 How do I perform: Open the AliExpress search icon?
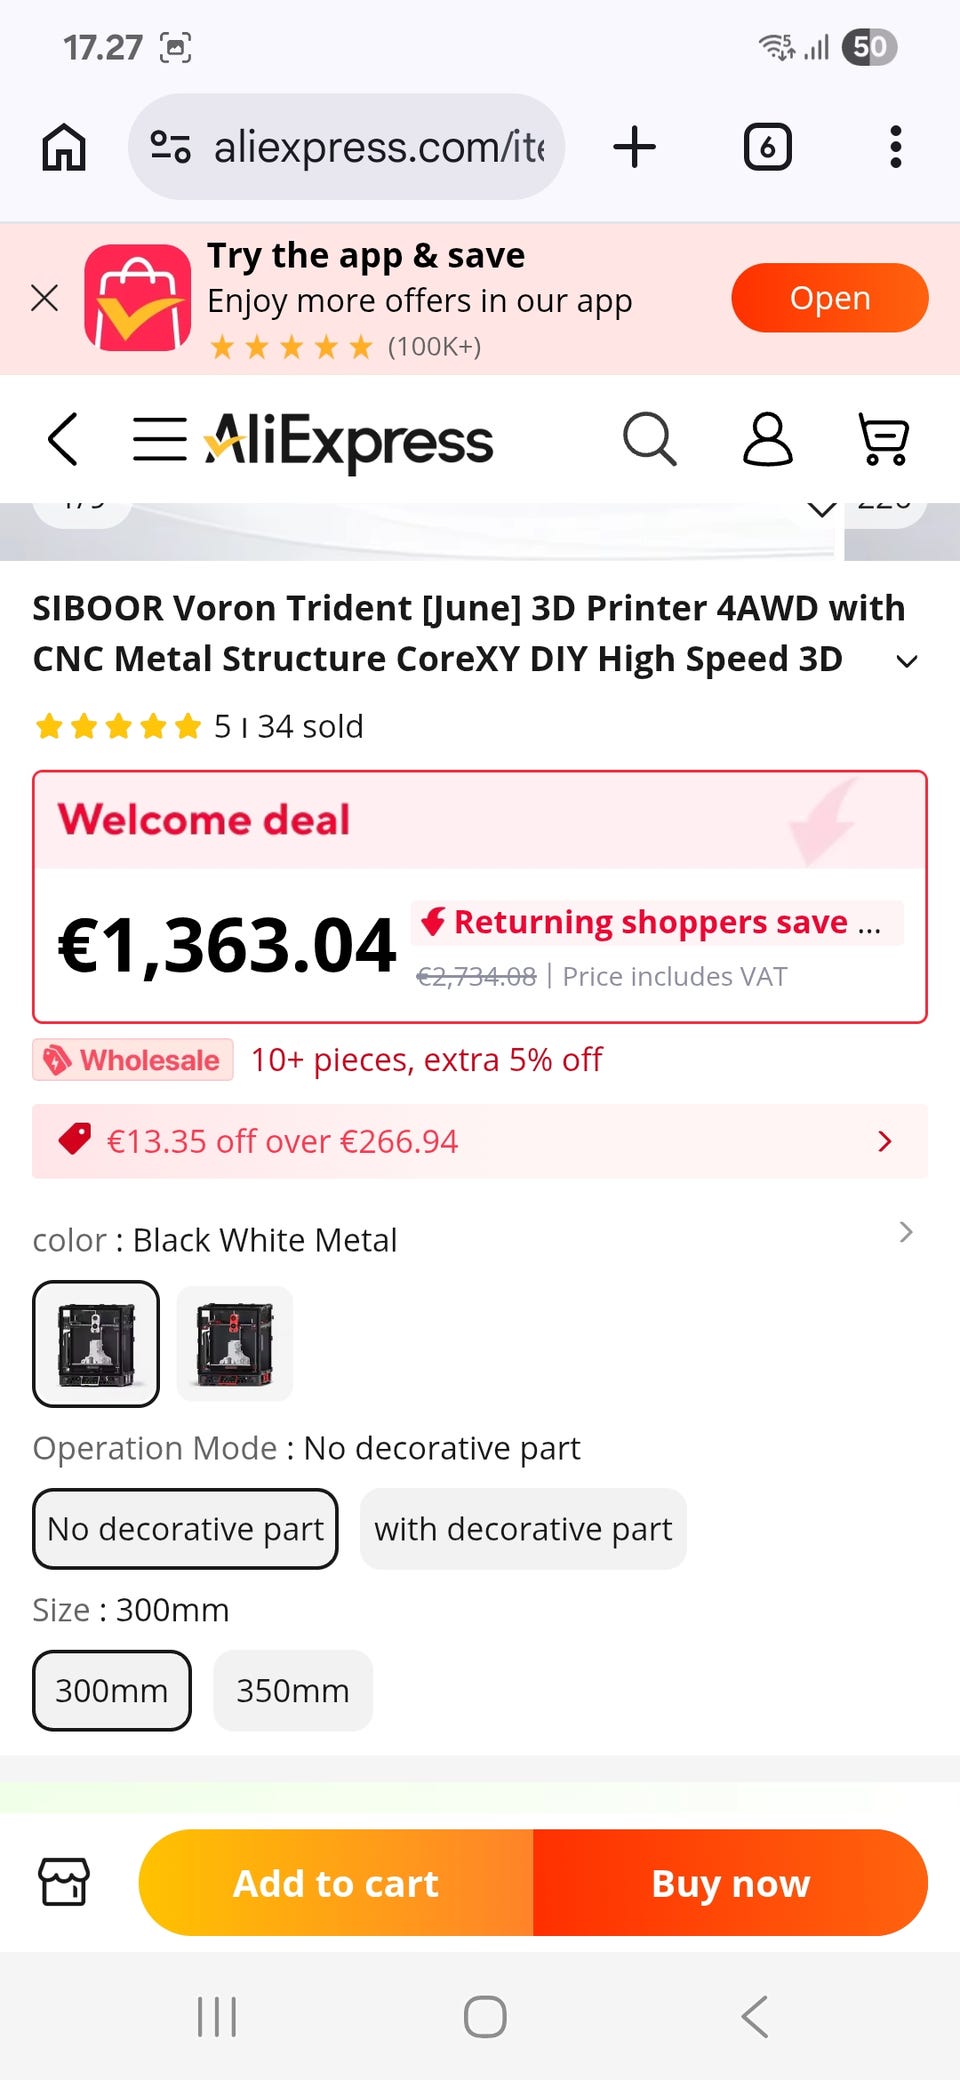650,439
